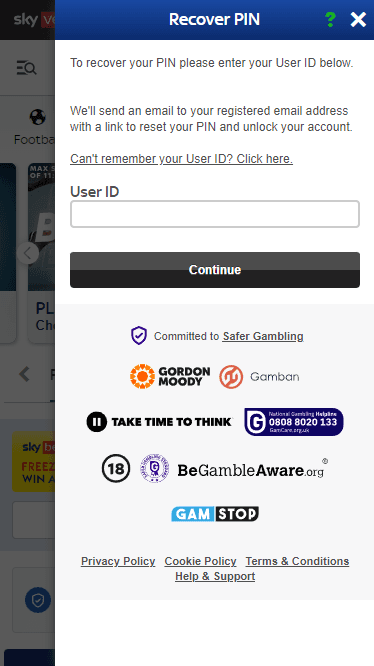The image size is (374, 666).
Task: Open the Terms & Conditions link
Action: click(297, 561)
